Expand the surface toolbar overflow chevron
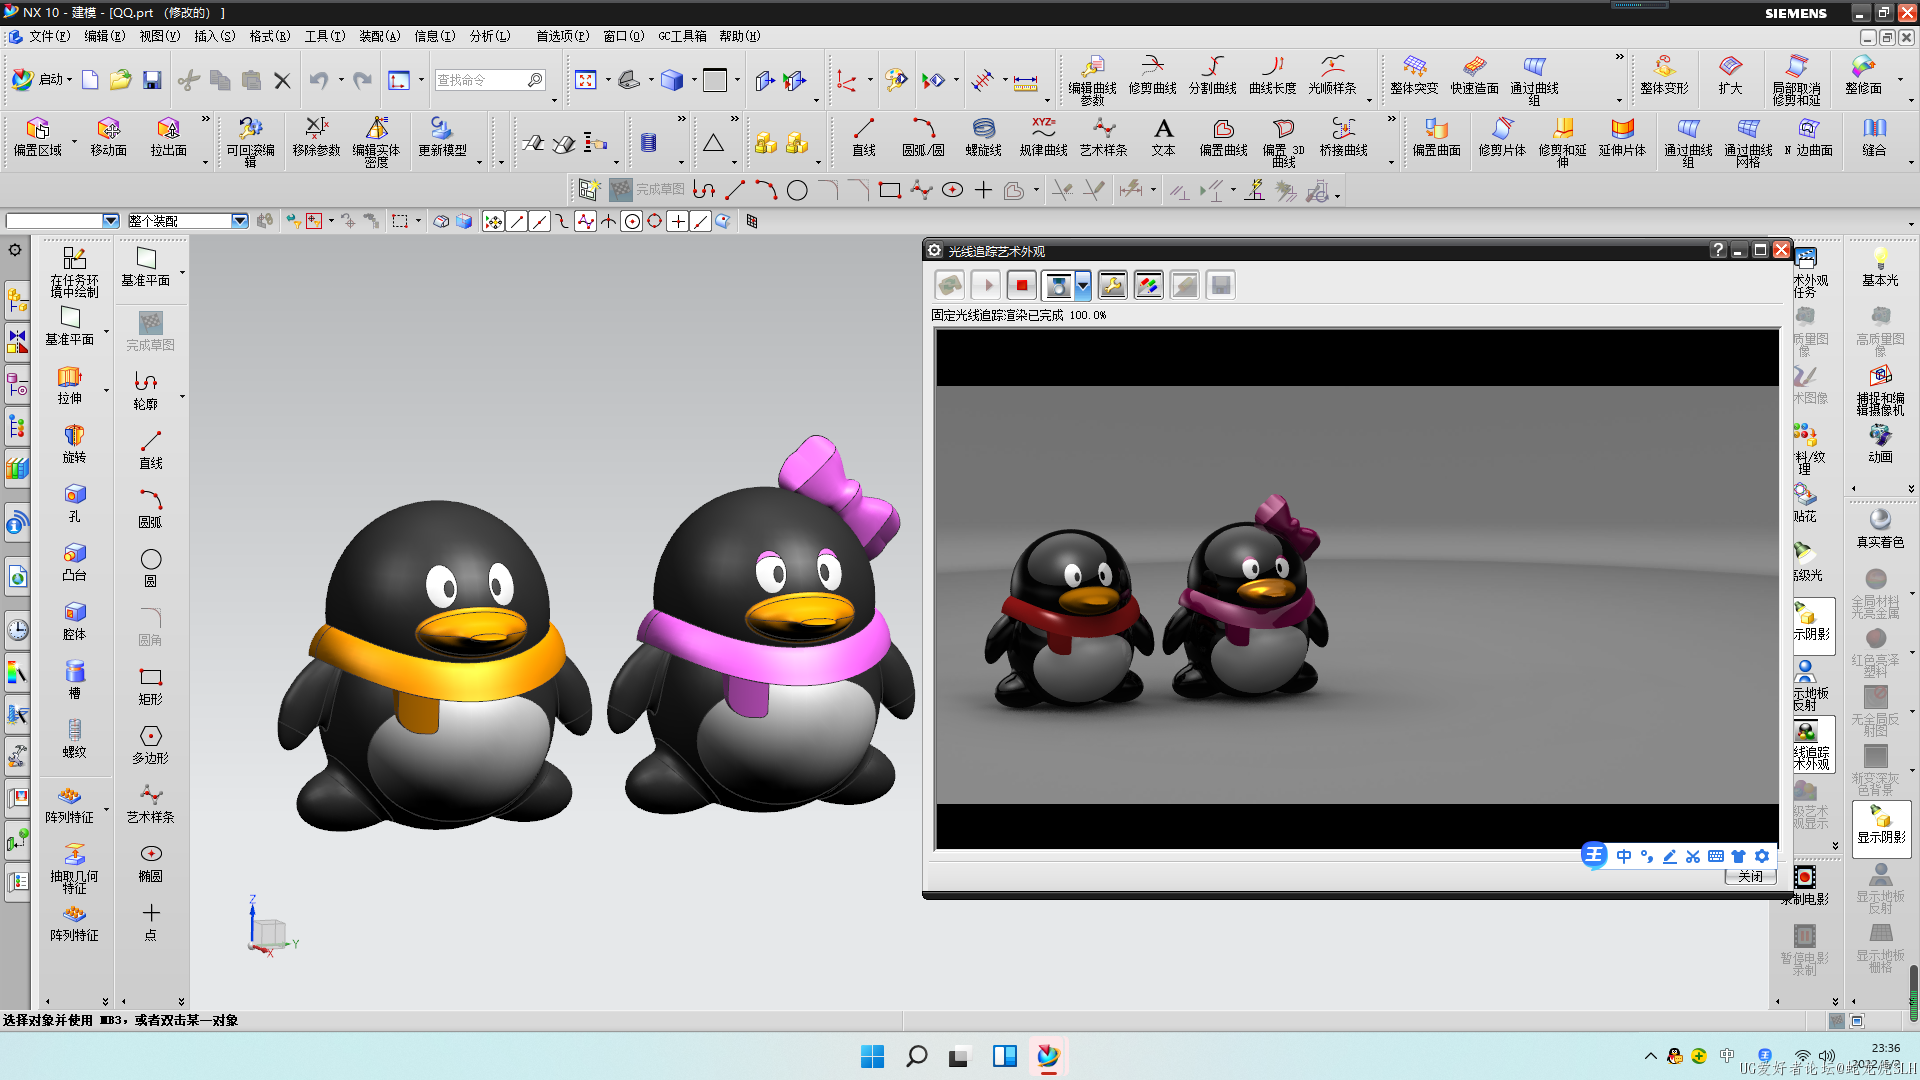1920x1080 pixels. (1619, 57)
